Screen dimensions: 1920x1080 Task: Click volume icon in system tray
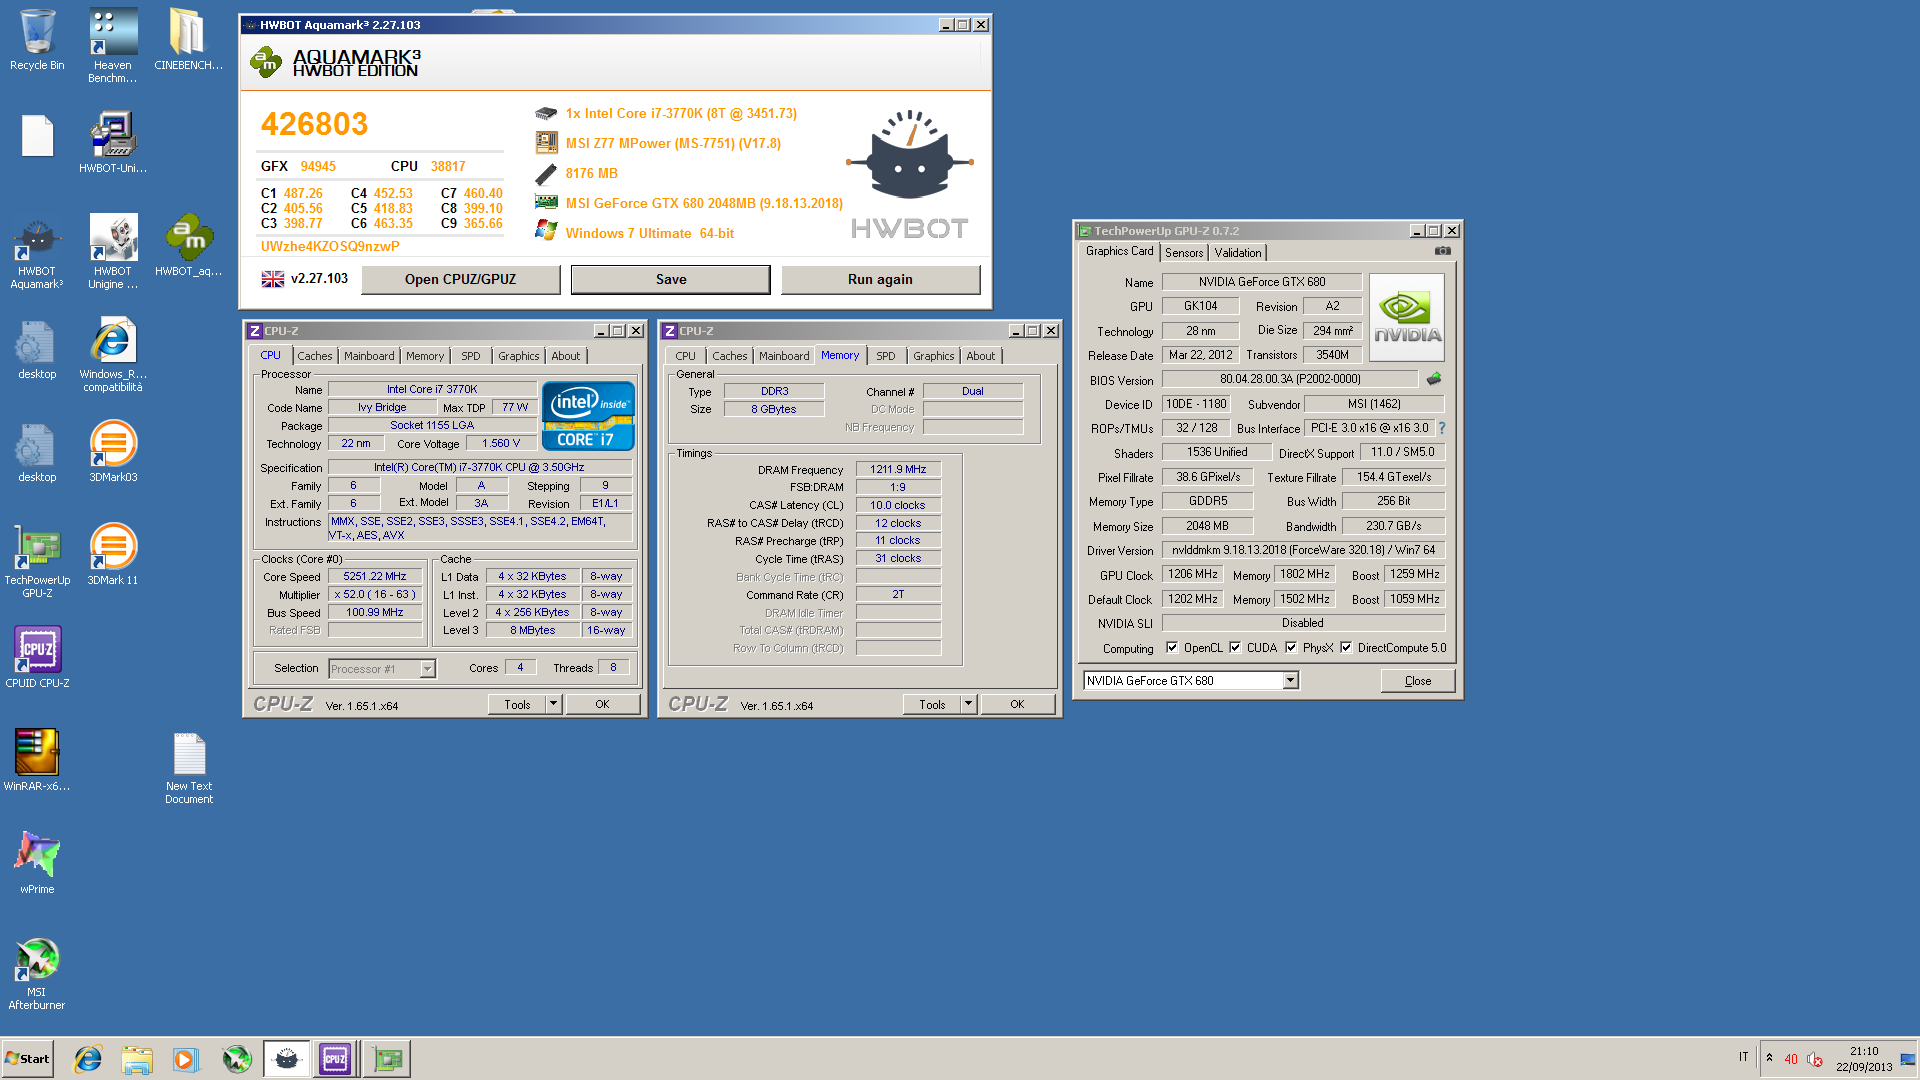pyautogui.click(x=1814, y=1059)
